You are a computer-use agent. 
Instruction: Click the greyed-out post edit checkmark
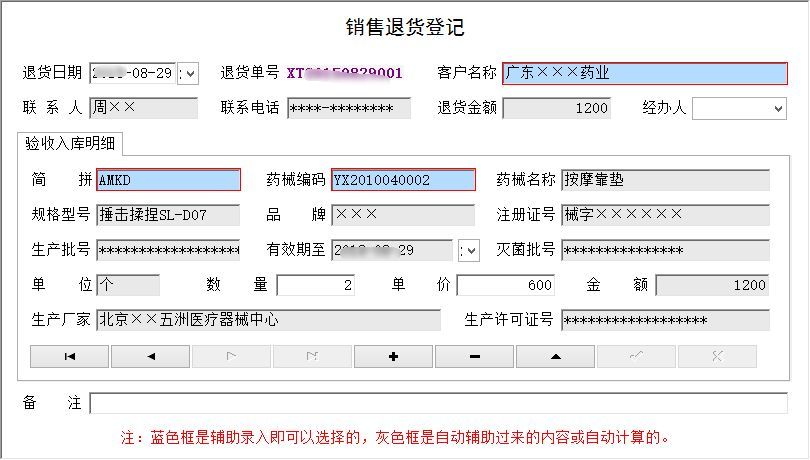click(636, 357)
